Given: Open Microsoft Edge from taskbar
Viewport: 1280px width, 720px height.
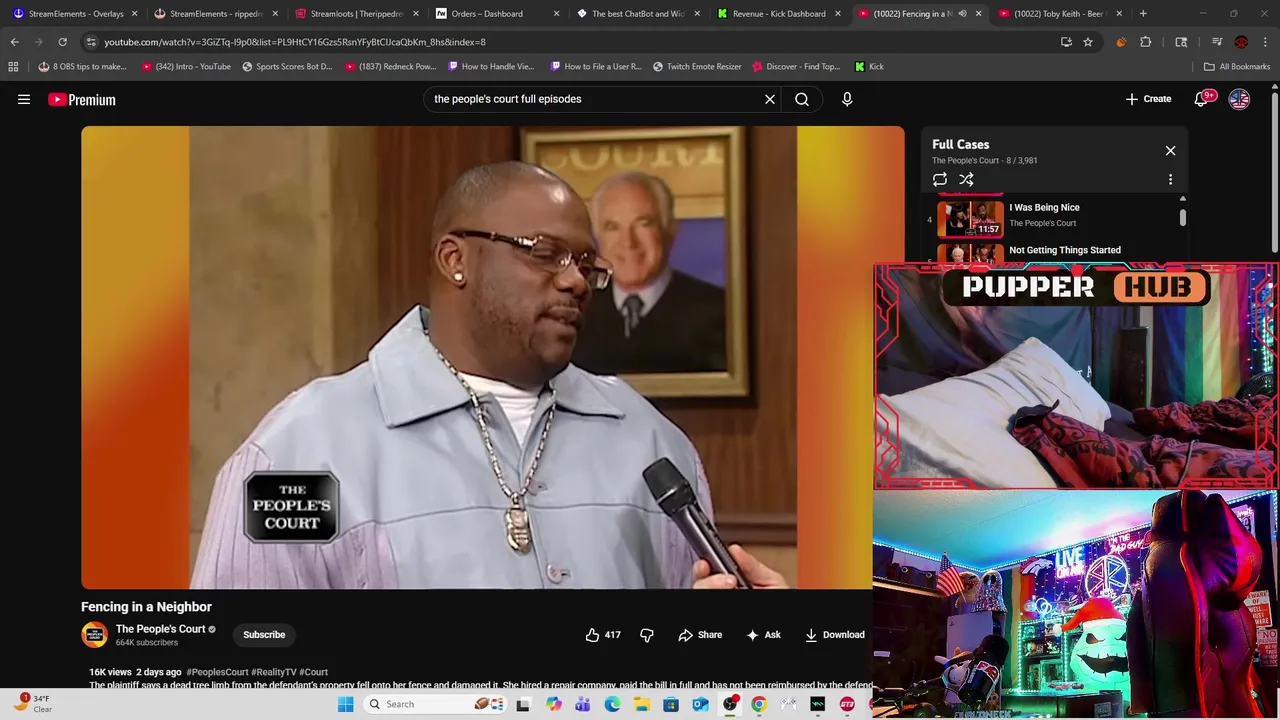Looking at the screenshot, I should pos(612,704).
